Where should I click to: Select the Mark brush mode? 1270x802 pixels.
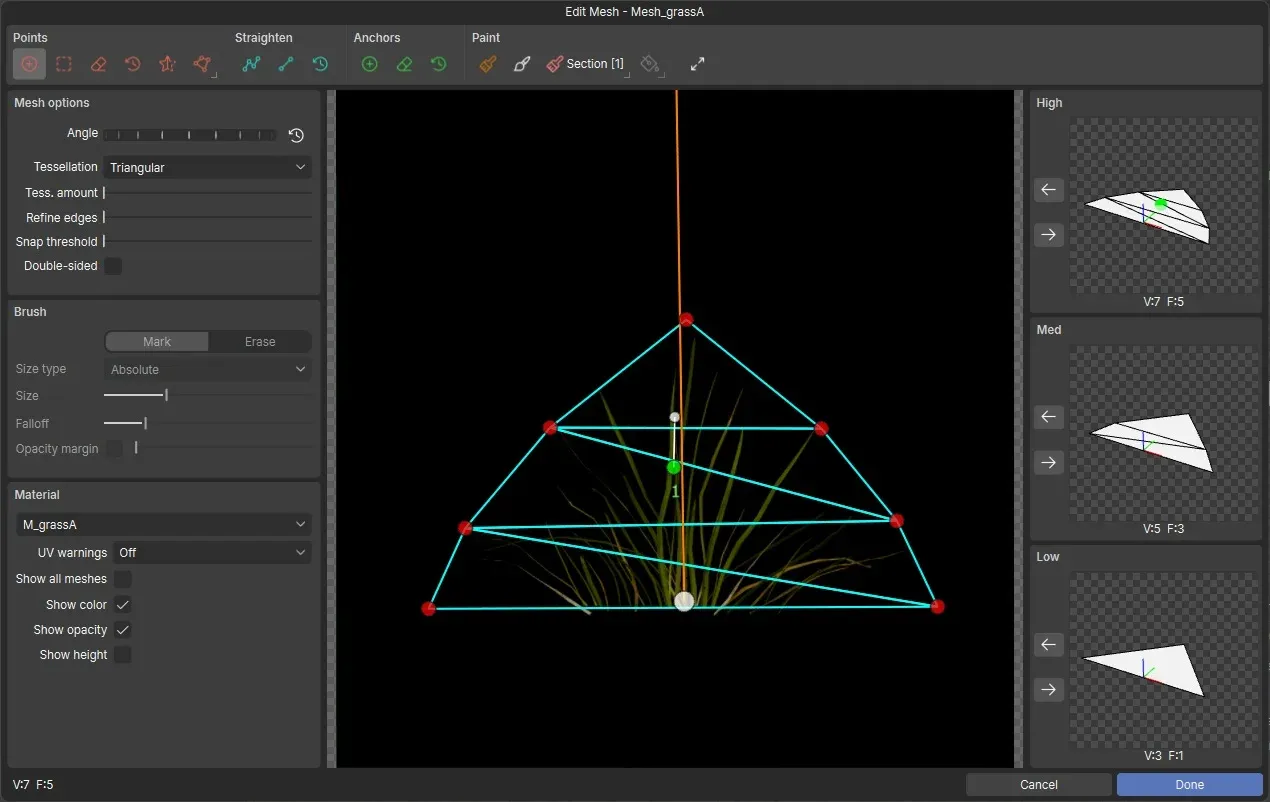point(157,342)
